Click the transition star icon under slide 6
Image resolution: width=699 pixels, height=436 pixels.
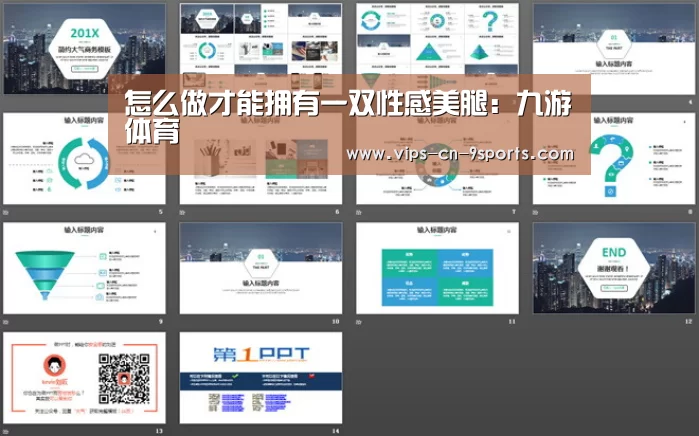[x=182, y=212]
